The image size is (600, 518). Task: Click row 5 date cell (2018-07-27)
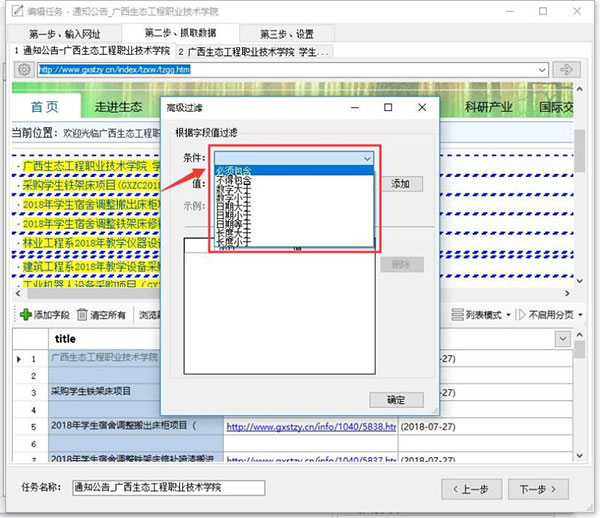pyautogui.click(x=485, y=427)
